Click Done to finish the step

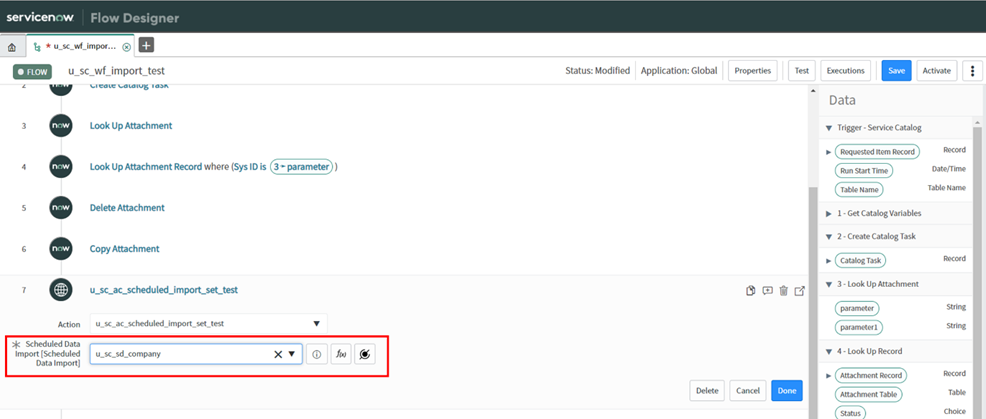(787, 391)
